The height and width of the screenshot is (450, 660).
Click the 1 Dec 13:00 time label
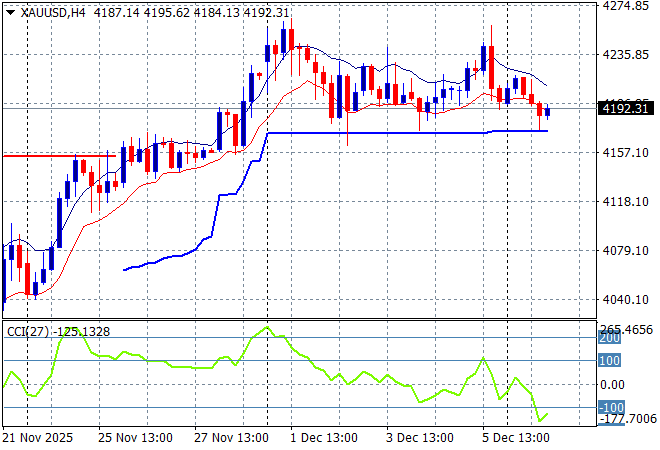[324, 438]
